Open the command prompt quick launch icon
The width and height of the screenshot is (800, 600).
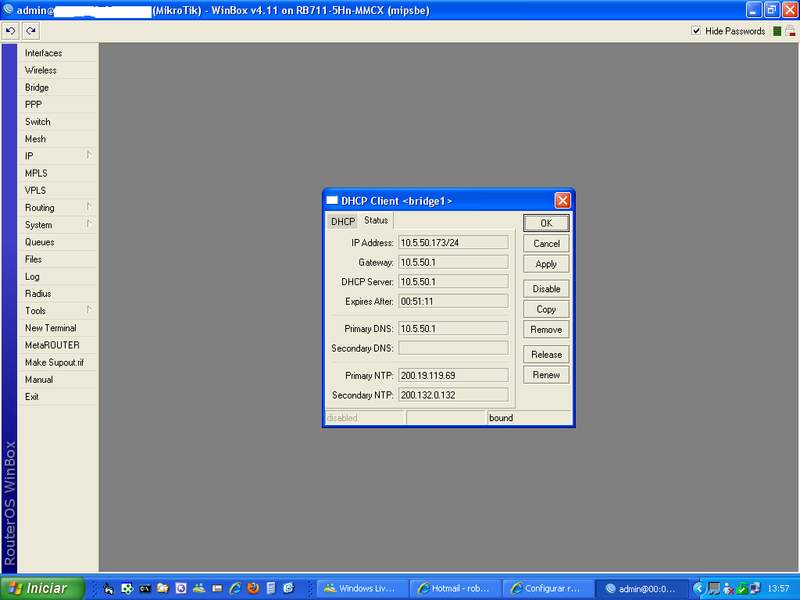(145, 588)
